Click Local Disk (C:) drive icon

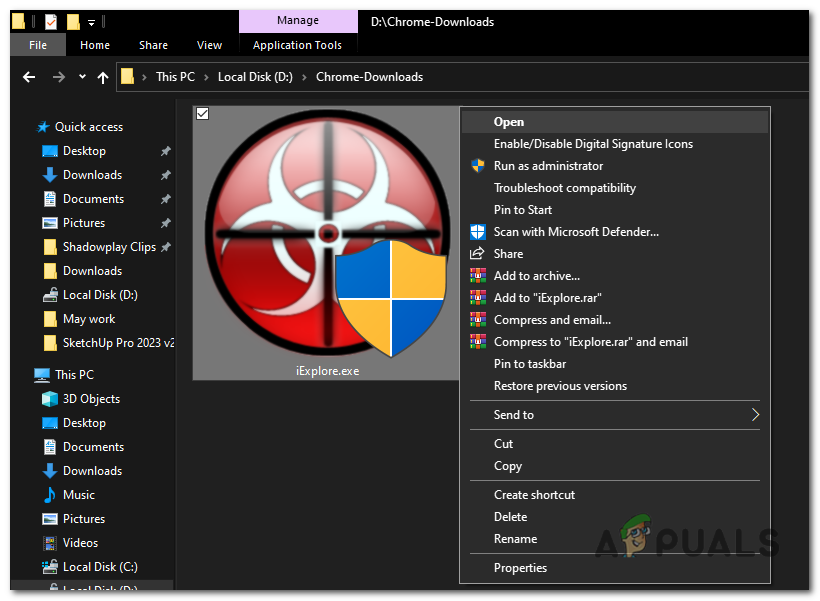coord(50,566)
